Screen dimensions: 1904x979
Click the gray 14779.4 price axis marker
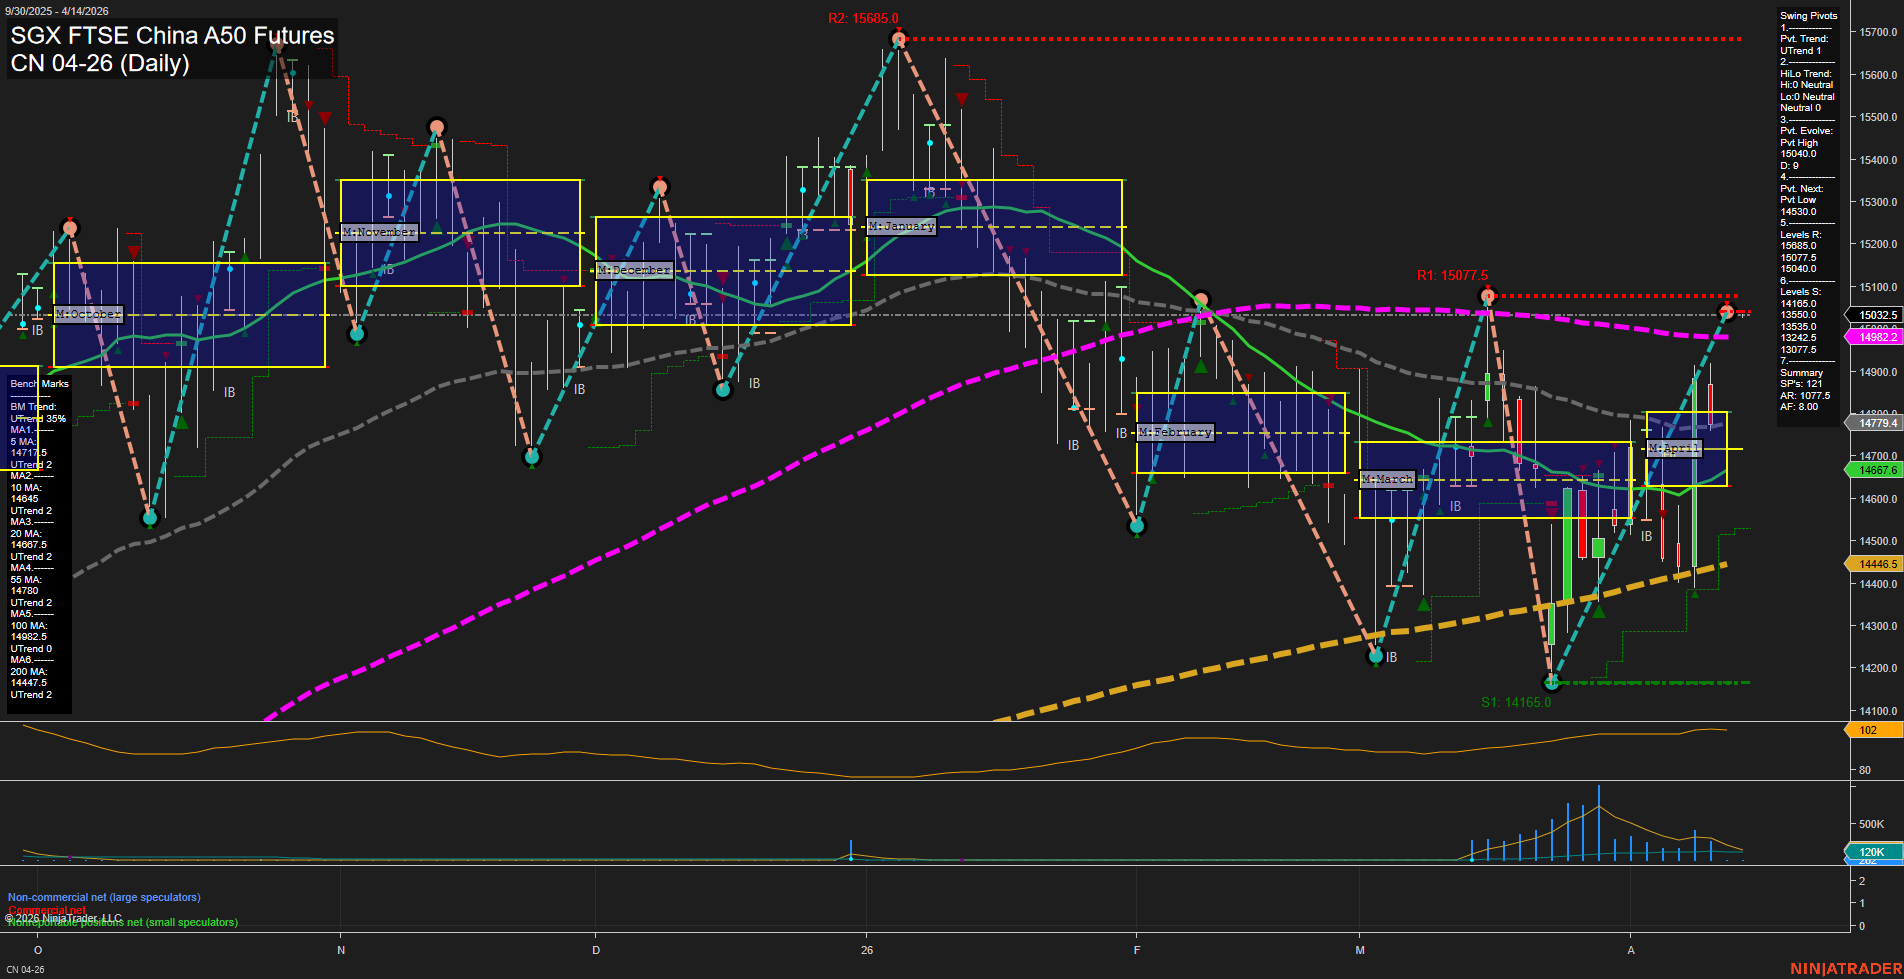click(1874, 422)
